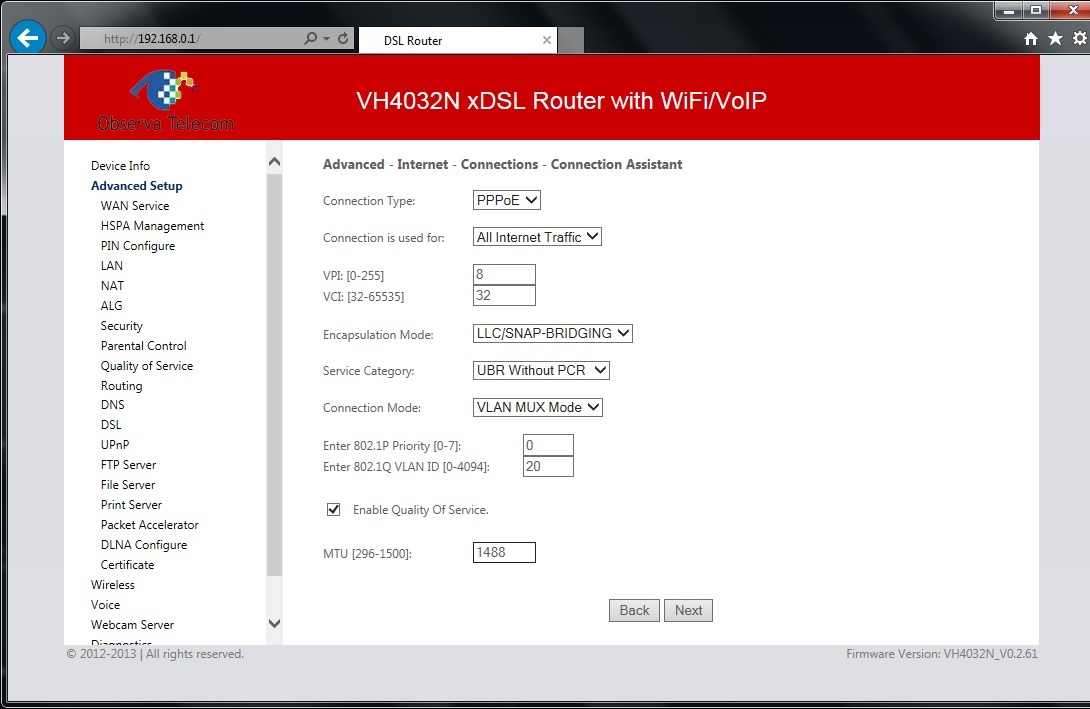Click sidebar scrollbar up arrow
This screenshot has height=709, width=1090.
click(x=275, y=162)
